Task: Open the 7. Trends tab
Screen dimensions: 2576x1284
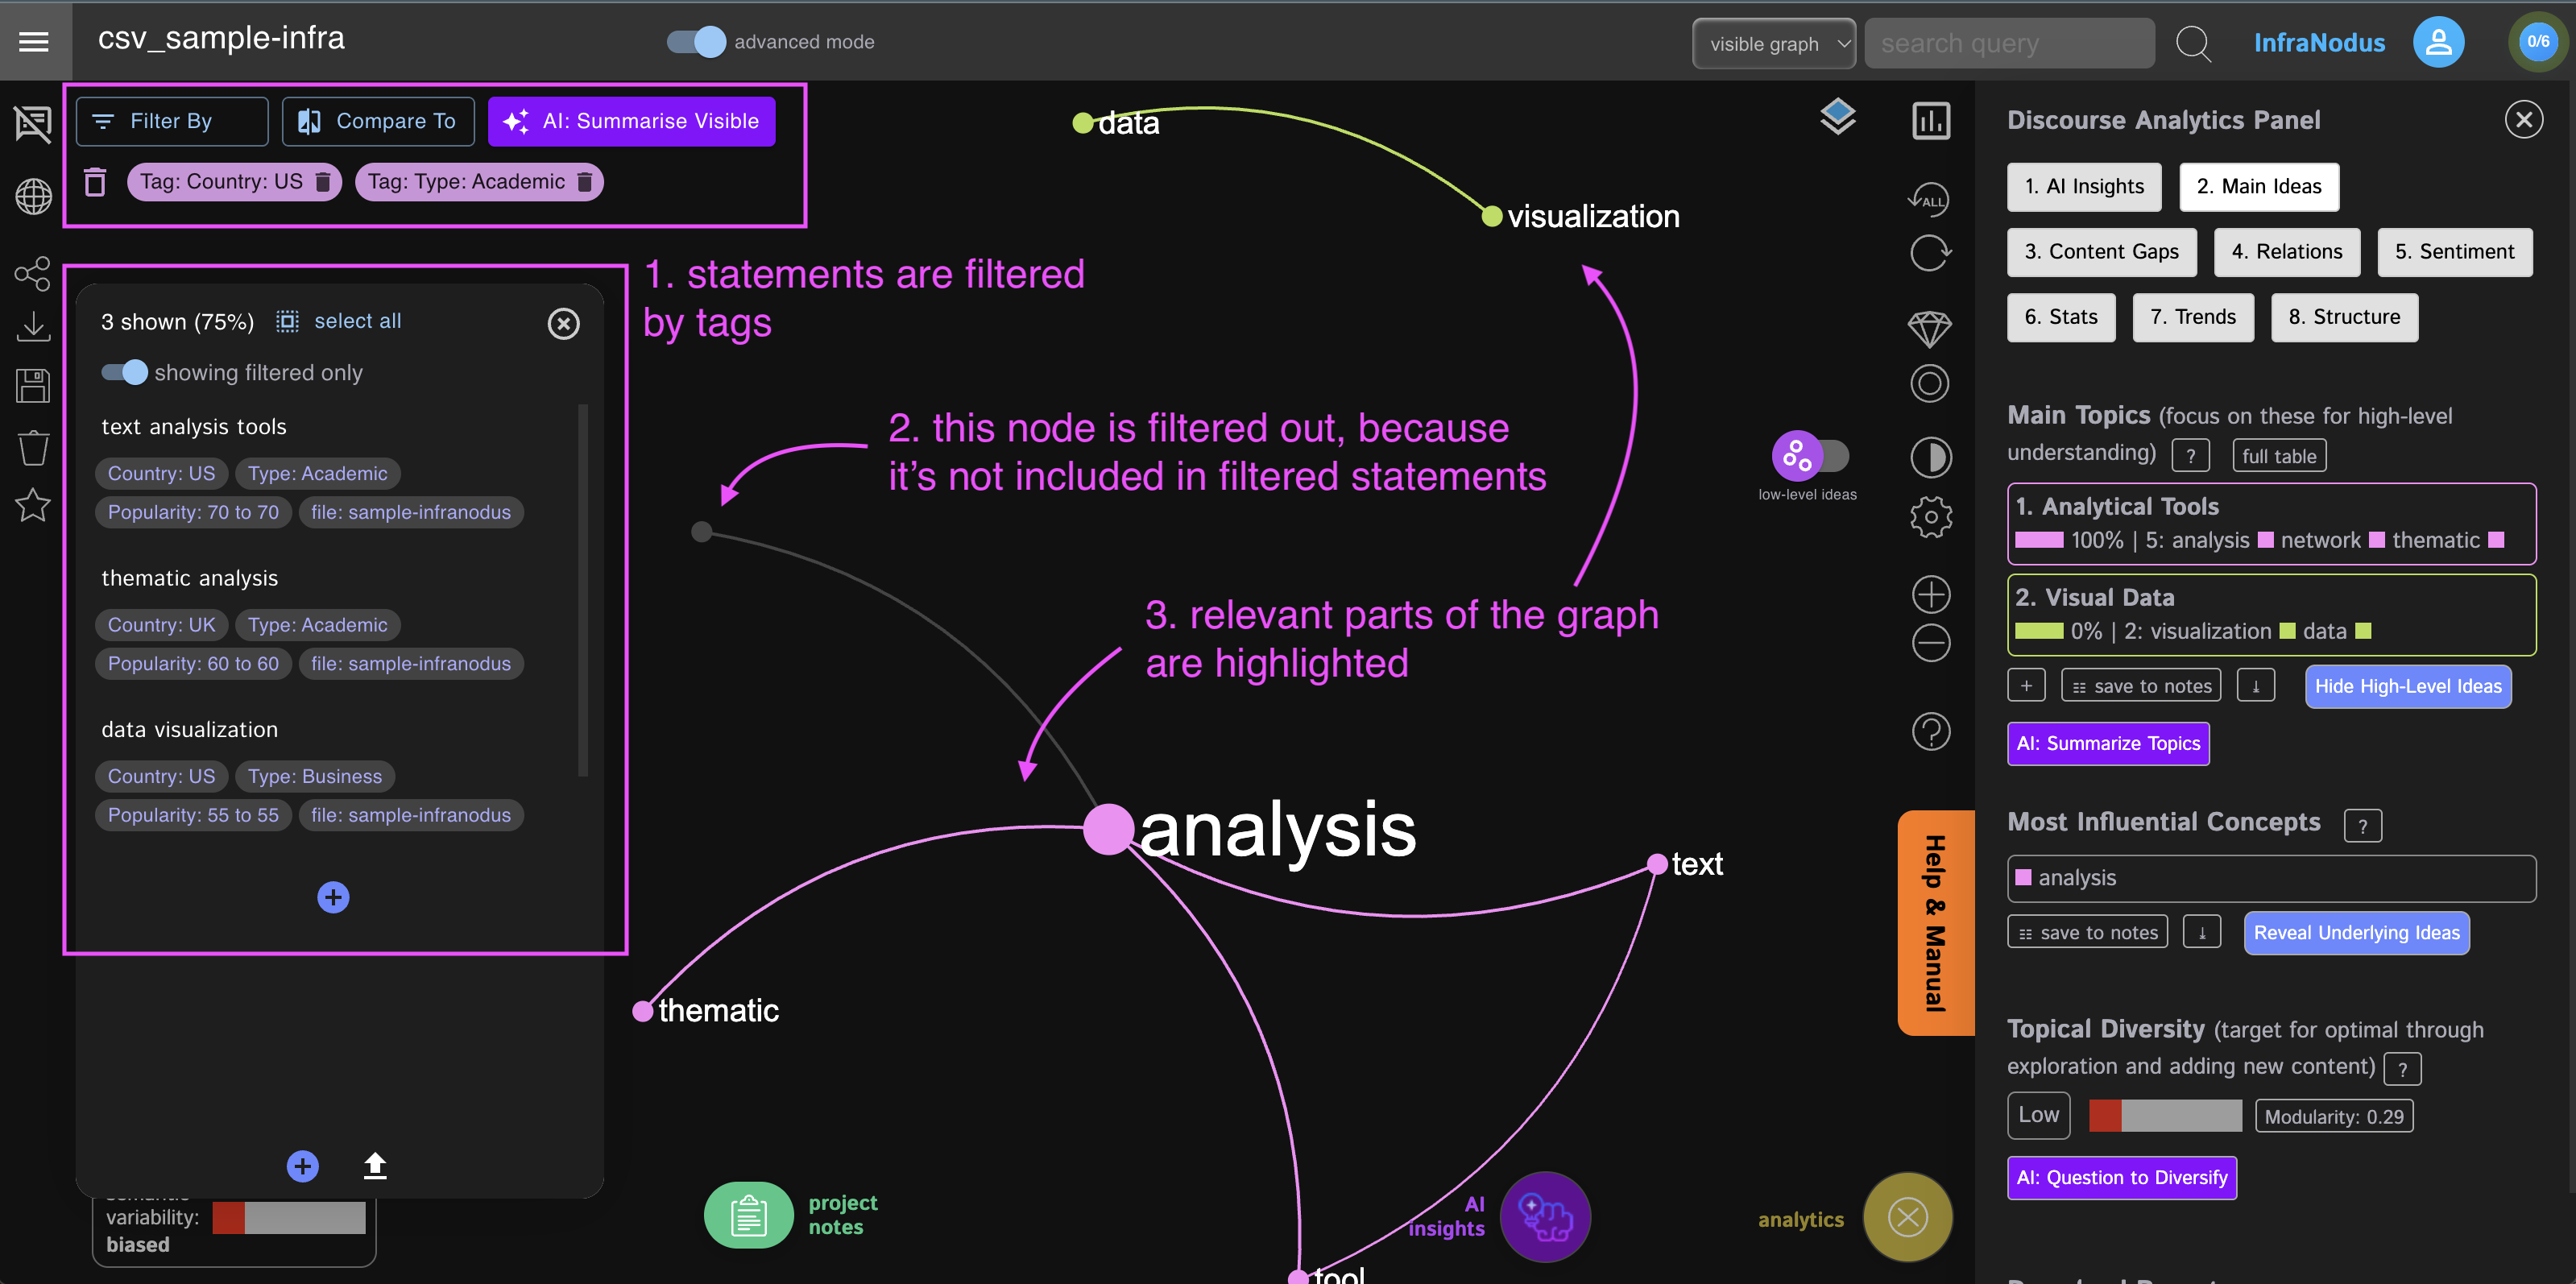Action: [2193, 317]
